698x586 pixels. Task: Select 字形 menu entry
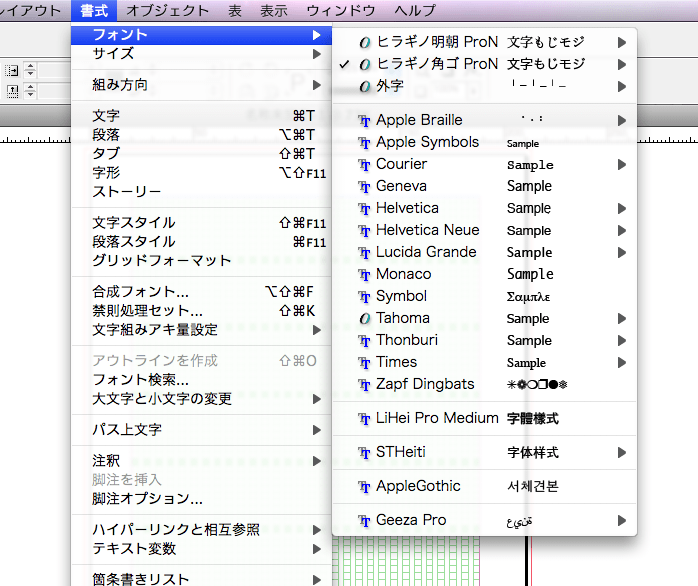point(201,173)
